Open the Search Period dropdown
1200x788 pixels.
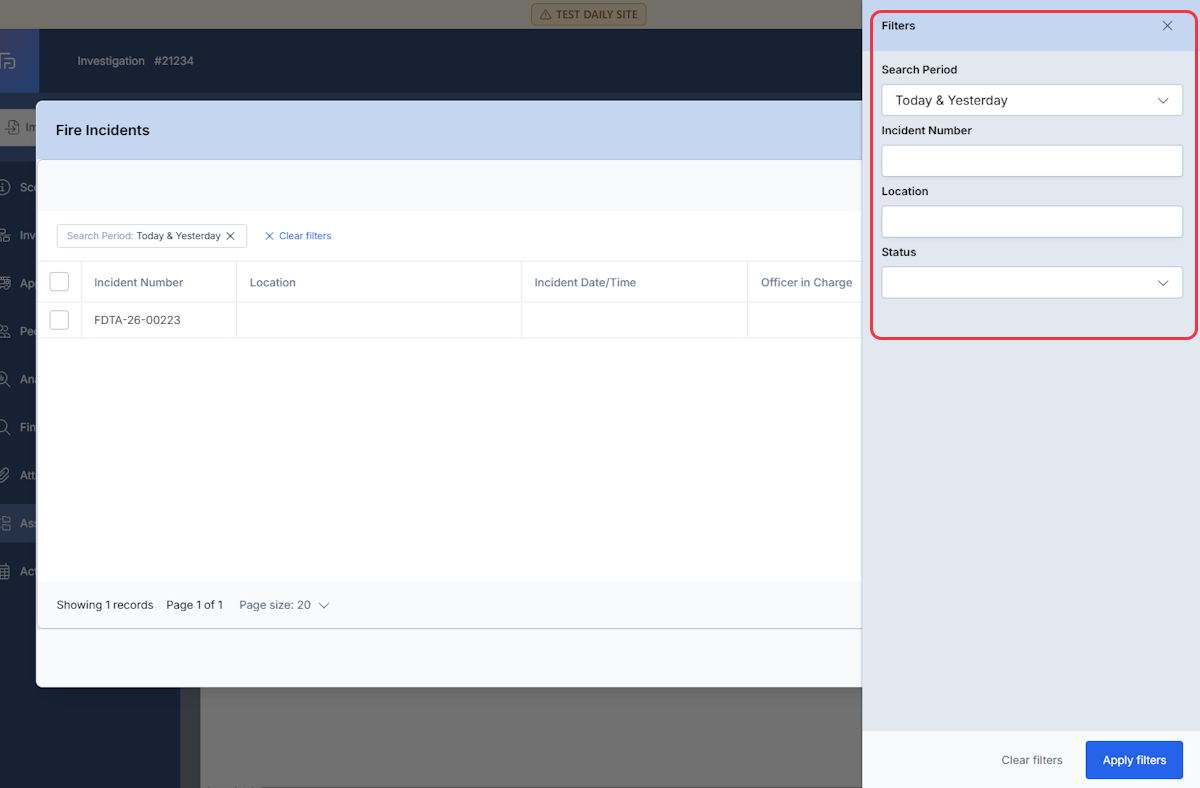click(1032, 100)
